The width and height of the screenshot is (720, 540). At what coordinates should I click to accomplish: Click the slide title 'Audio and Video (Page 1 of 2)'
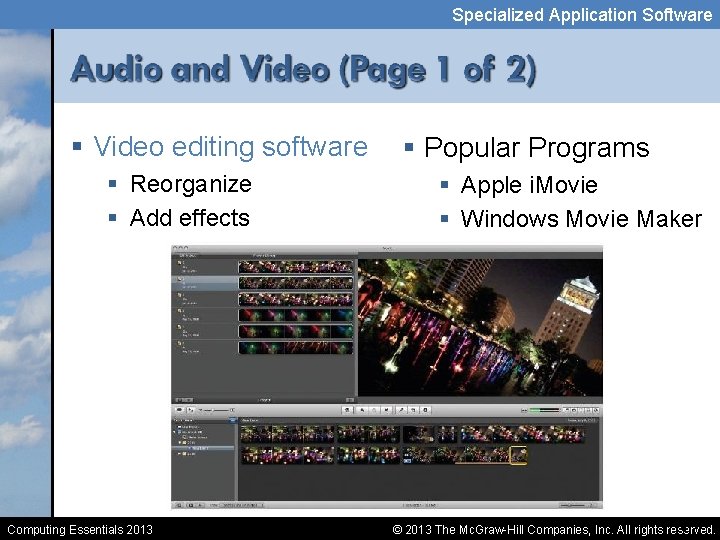coord(304,70)
